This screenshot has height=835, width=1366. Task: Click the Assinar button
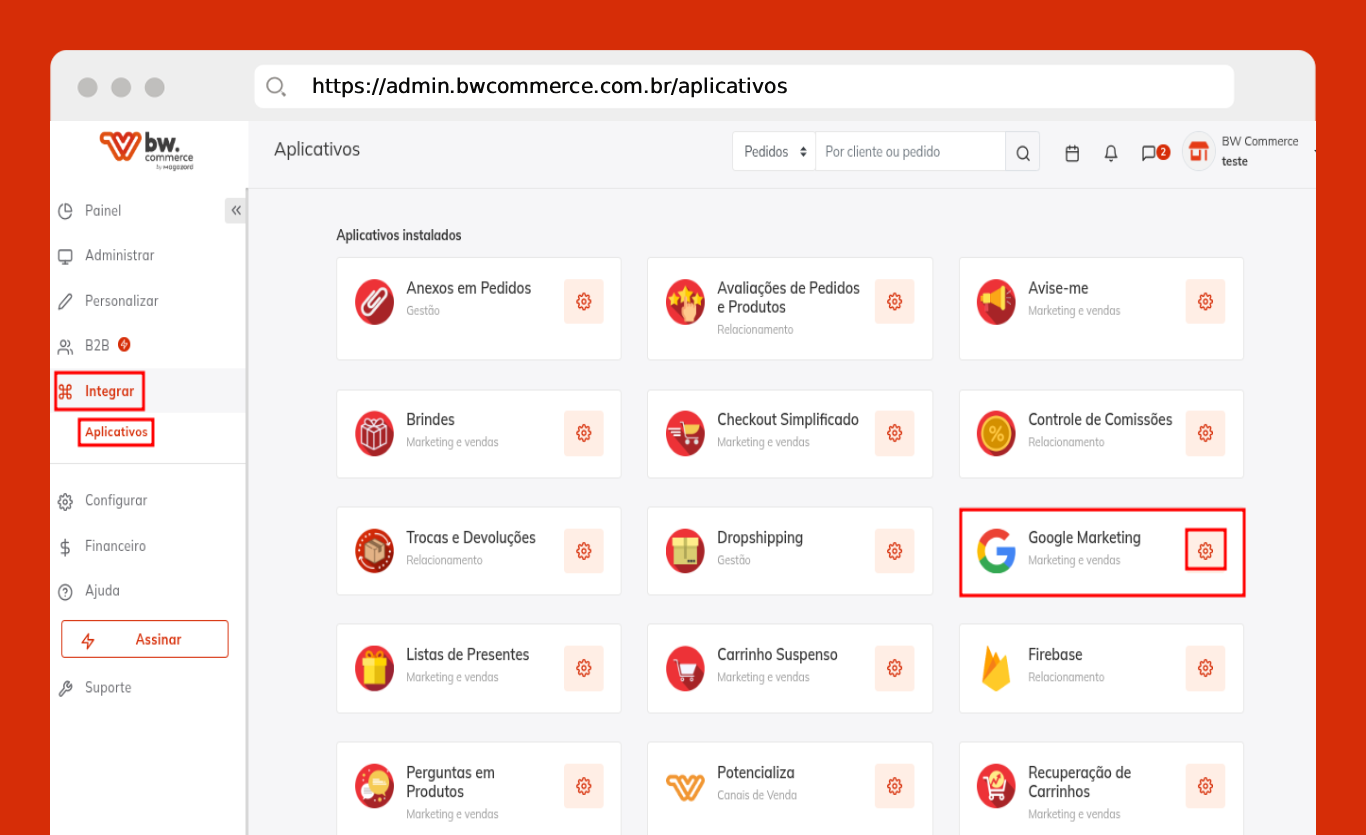click(145, 639)
